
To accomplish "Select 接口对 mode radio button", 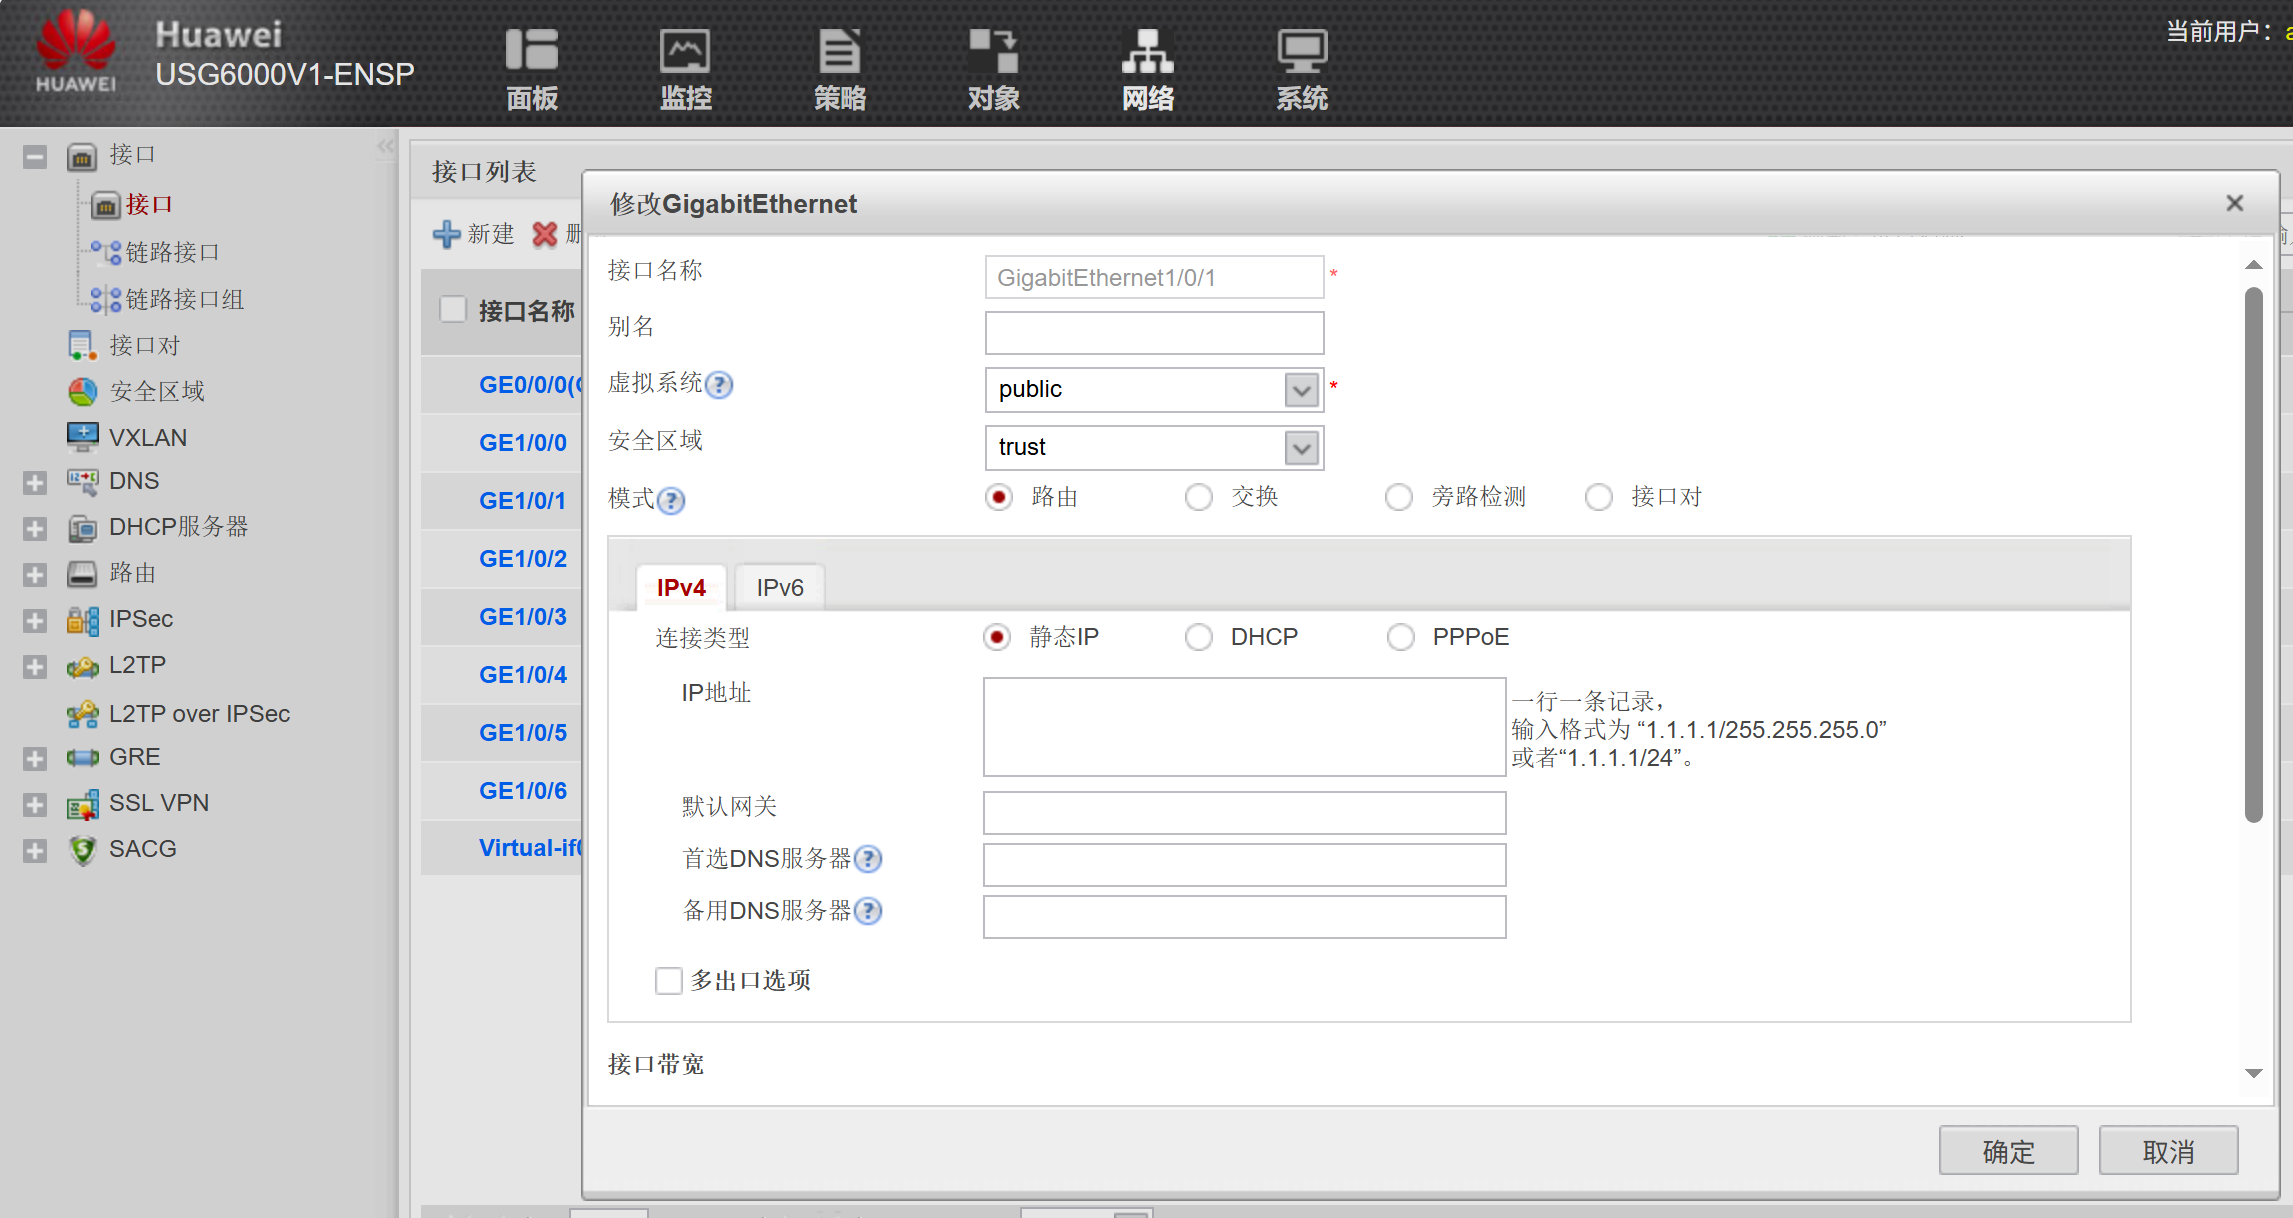I will (1598, 497).
